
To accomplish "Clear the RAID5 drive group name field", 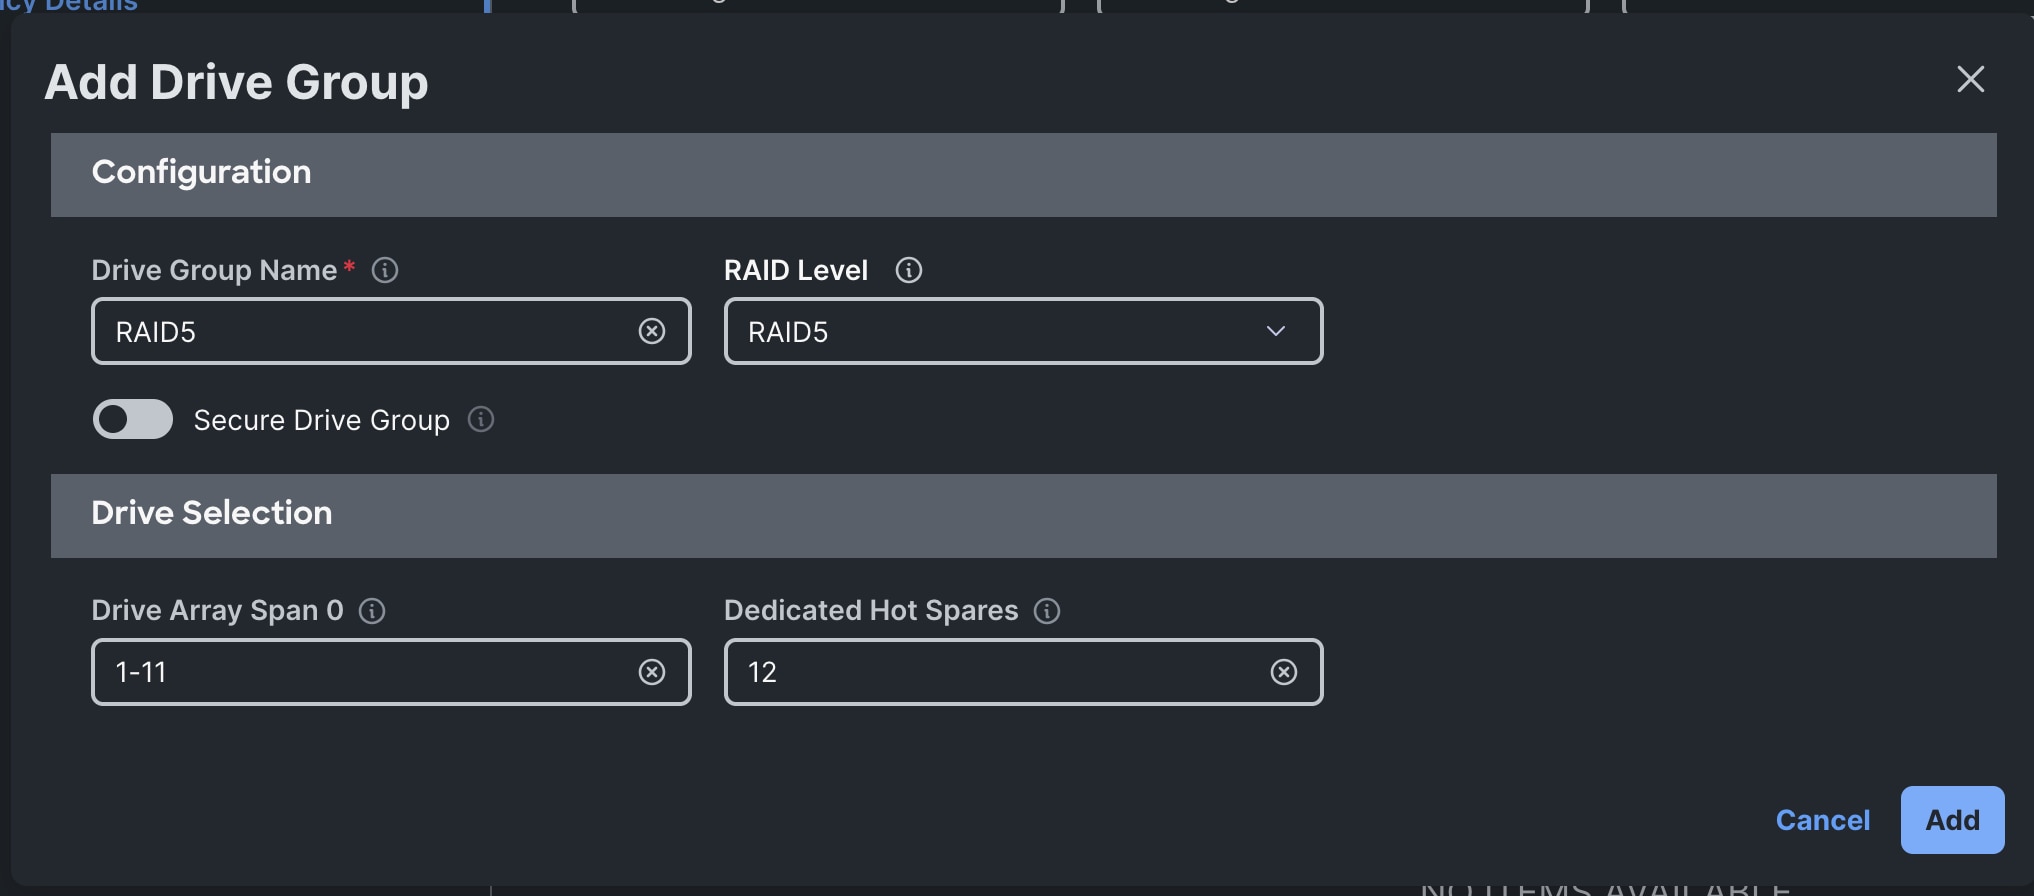I will pyautogui.click(x=653, y=331).
